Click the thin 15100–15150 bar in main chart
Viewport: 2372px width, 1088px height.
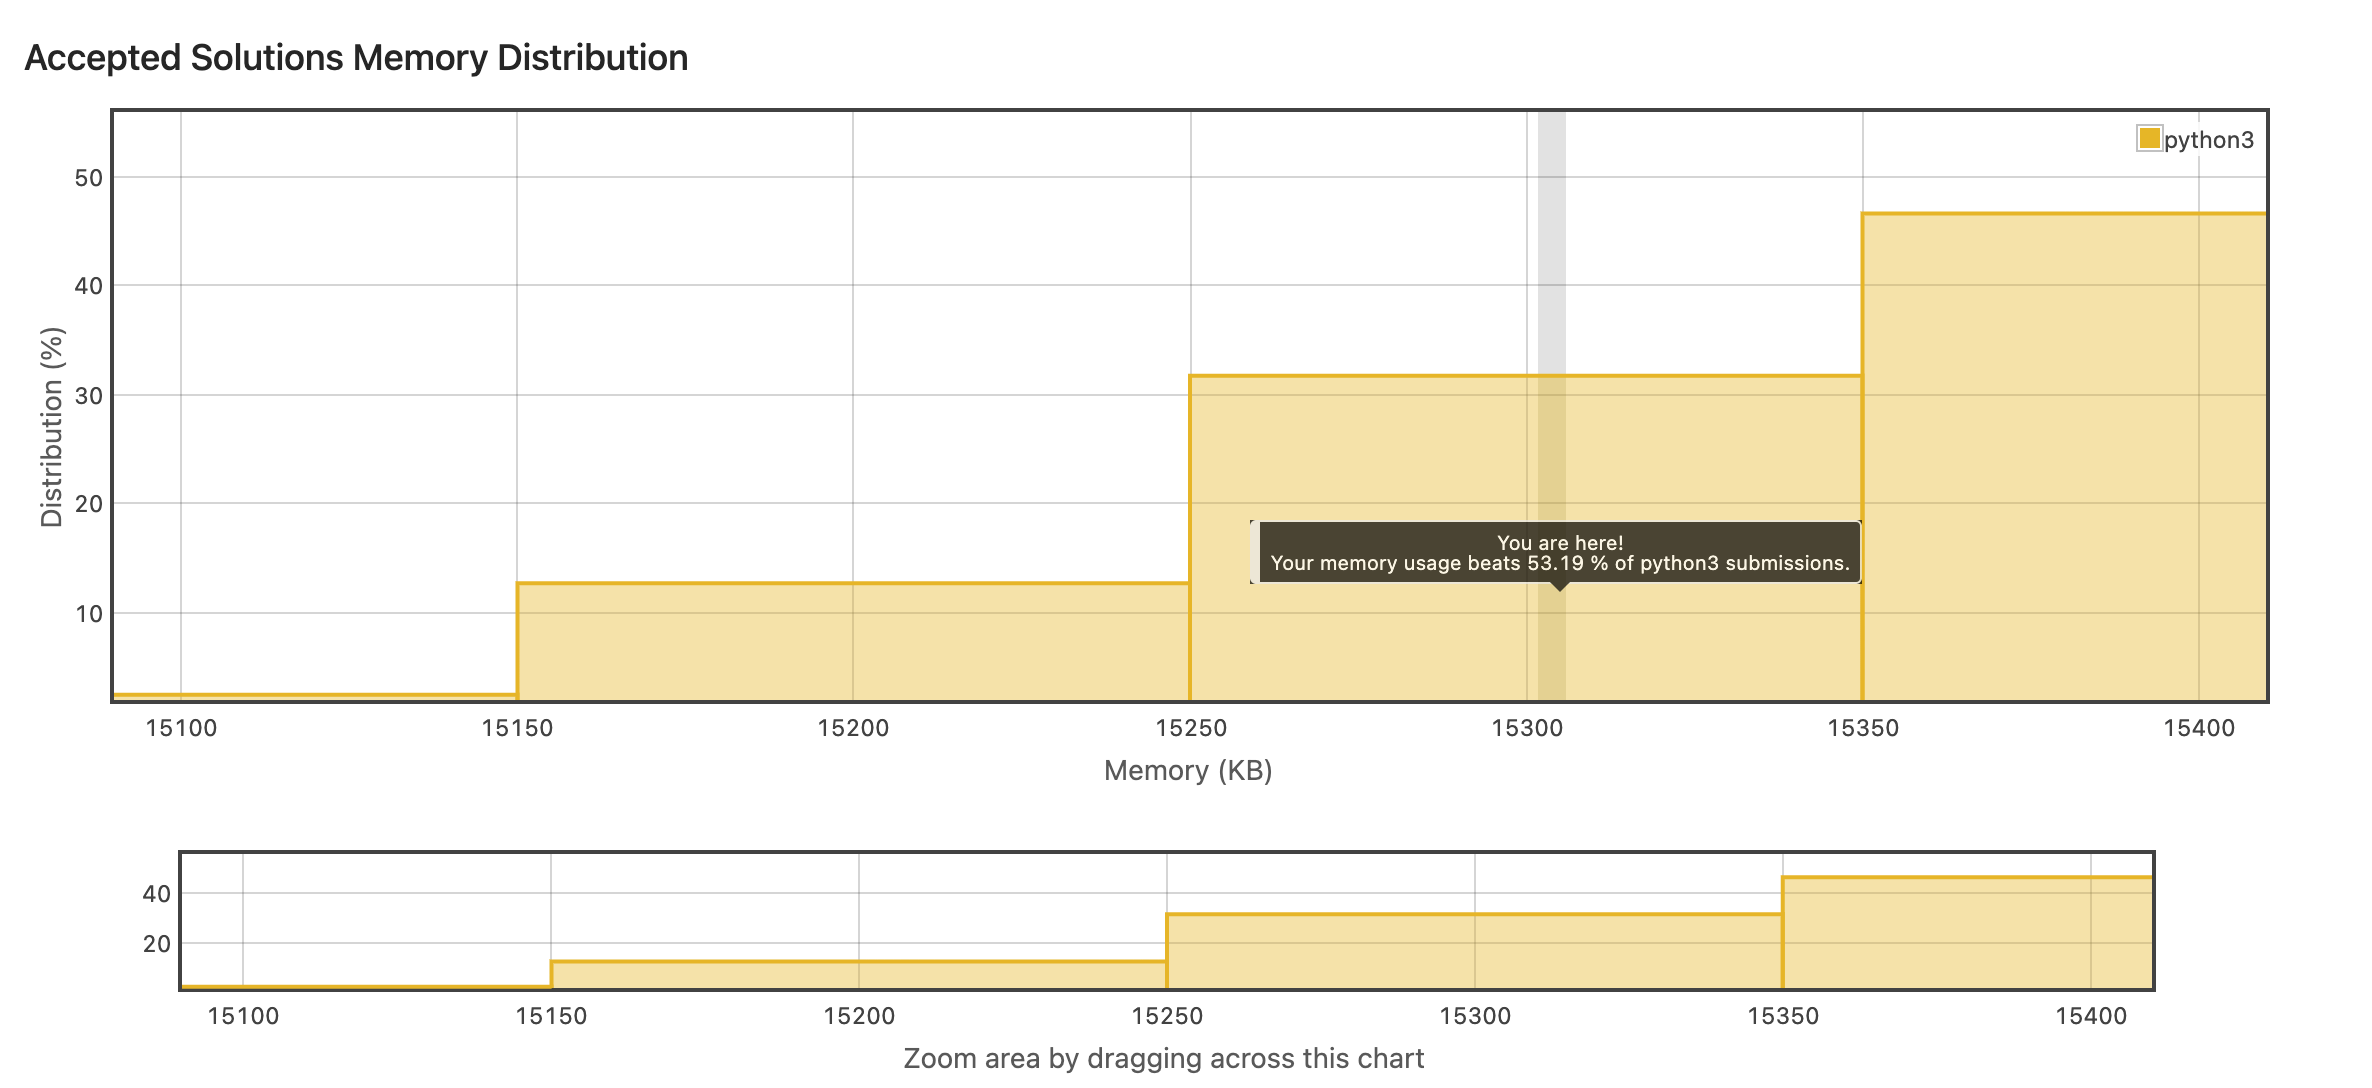pos(315,695)
